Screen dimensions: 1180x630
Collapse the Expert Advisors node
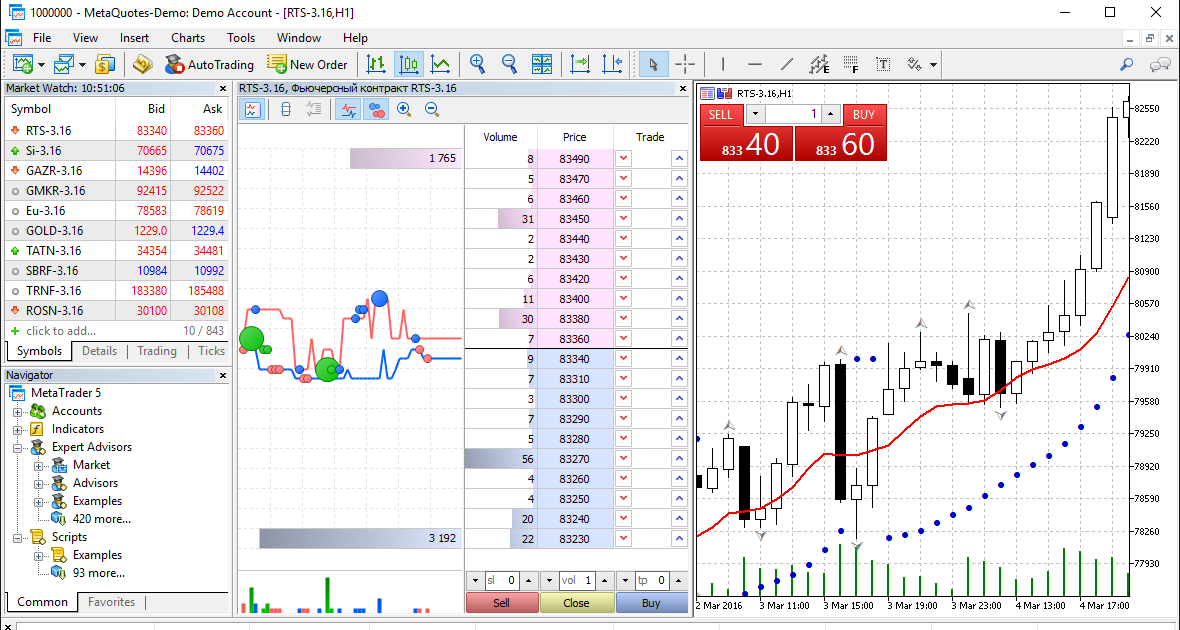point(17,447)
